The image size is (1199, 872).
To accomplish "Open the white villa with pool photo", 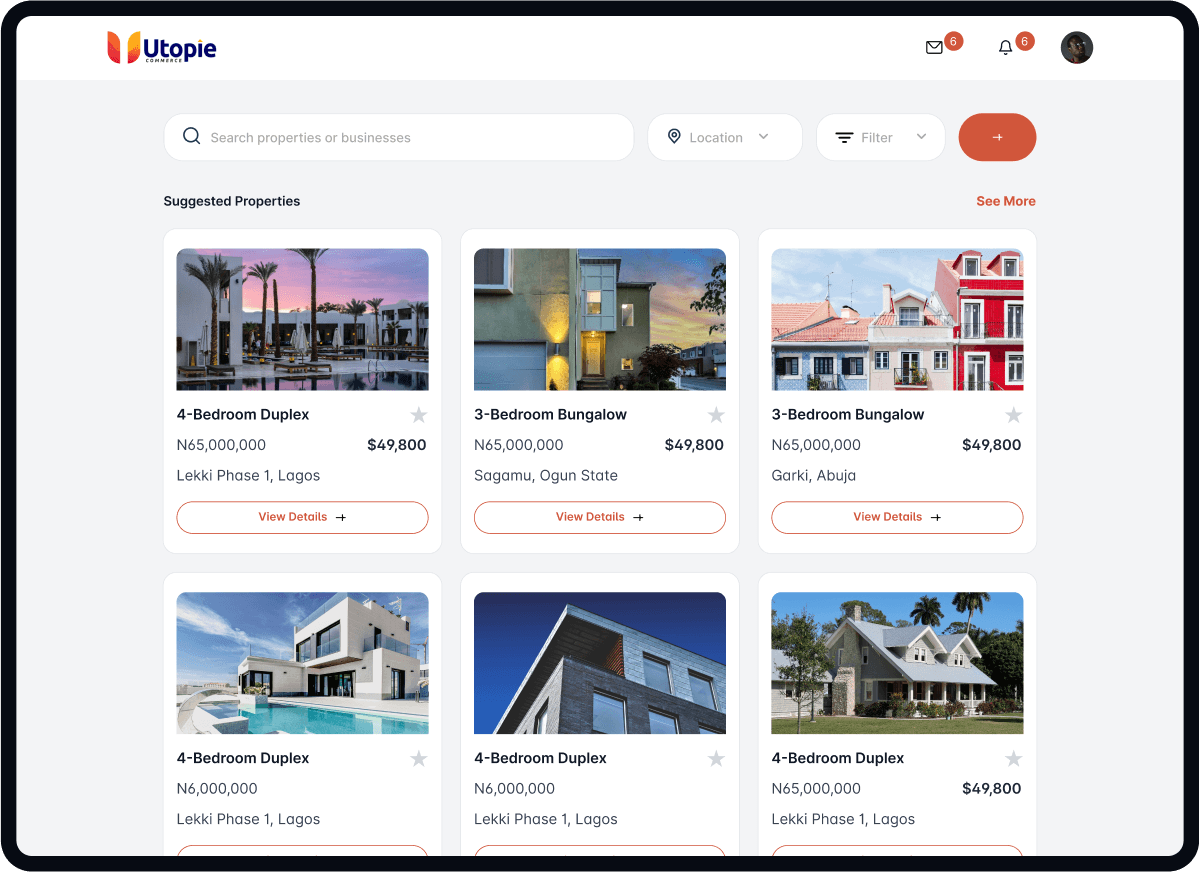I will [x=302, y=663].
